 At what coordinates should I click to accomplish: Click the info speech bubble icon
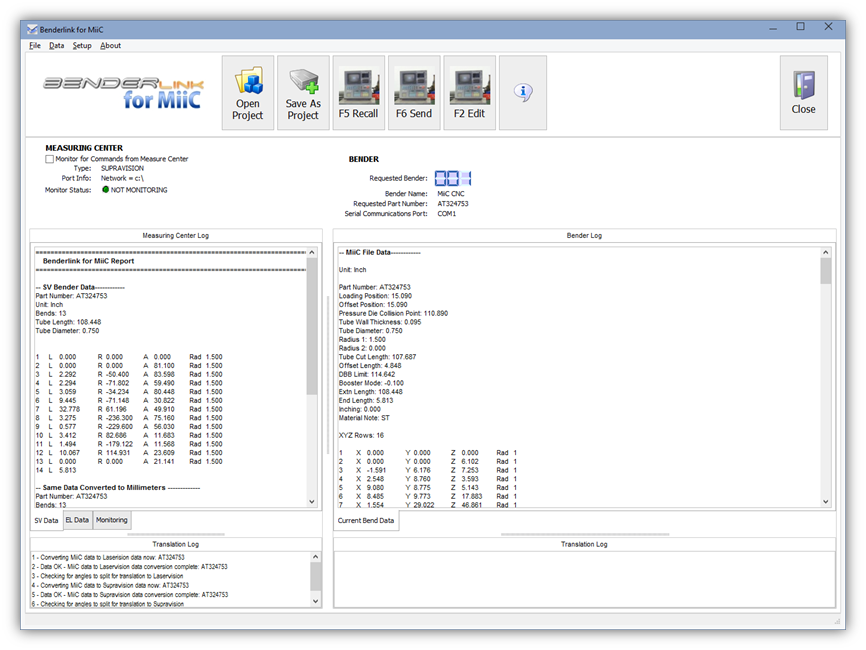tap(522, 92)
